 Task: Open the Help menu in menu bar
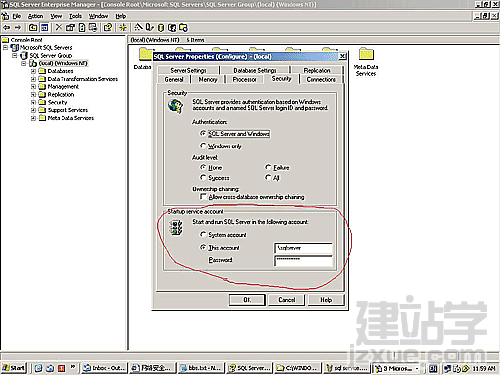121,16
